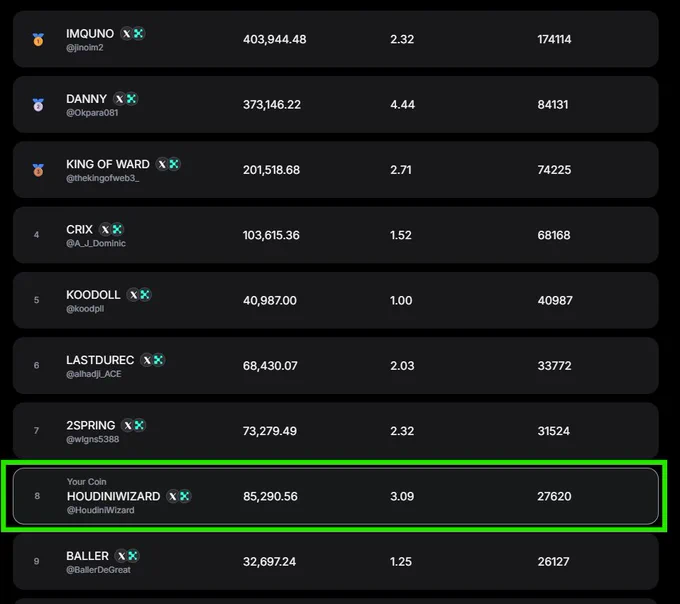This screenshot has width=680, height=604.
Task: Select the IMQUNO coin name
Action: tap(90, 34)
